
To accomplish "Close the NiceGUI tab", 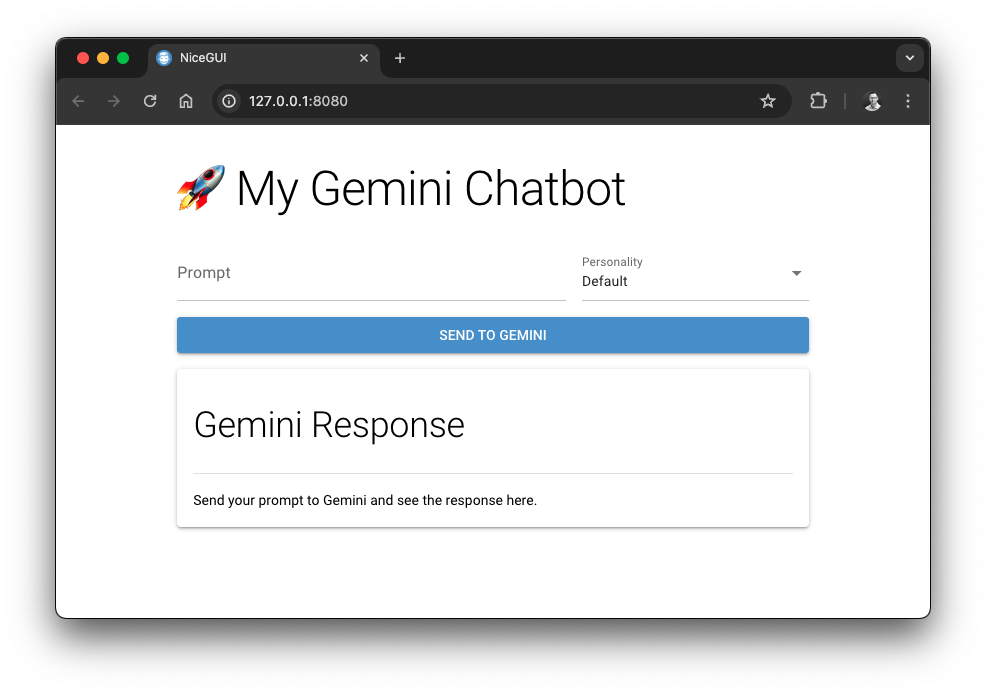I will (x=364, y=58).
